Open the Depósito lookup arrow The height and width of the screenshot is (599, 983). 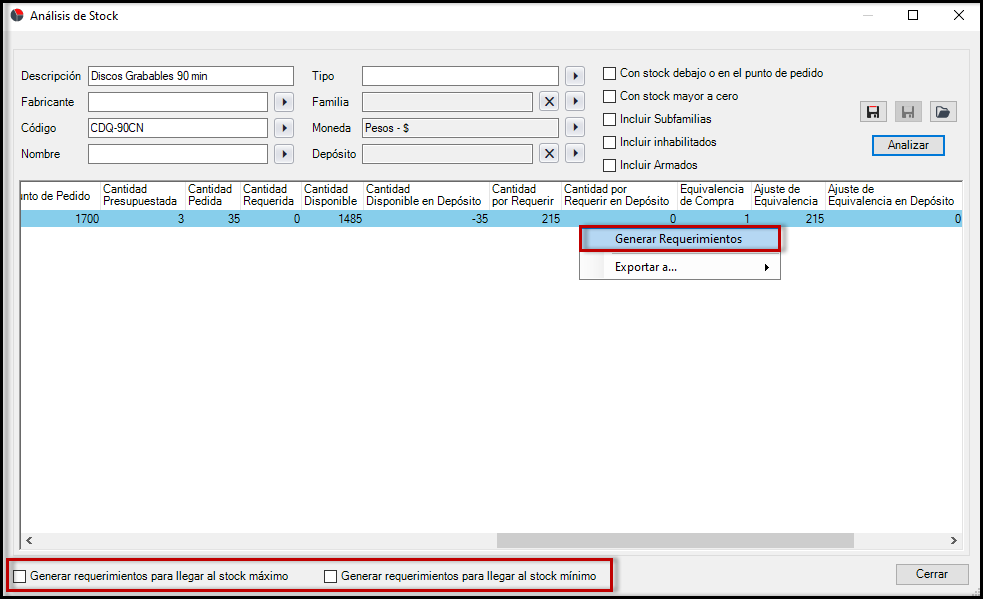[575, 154]
